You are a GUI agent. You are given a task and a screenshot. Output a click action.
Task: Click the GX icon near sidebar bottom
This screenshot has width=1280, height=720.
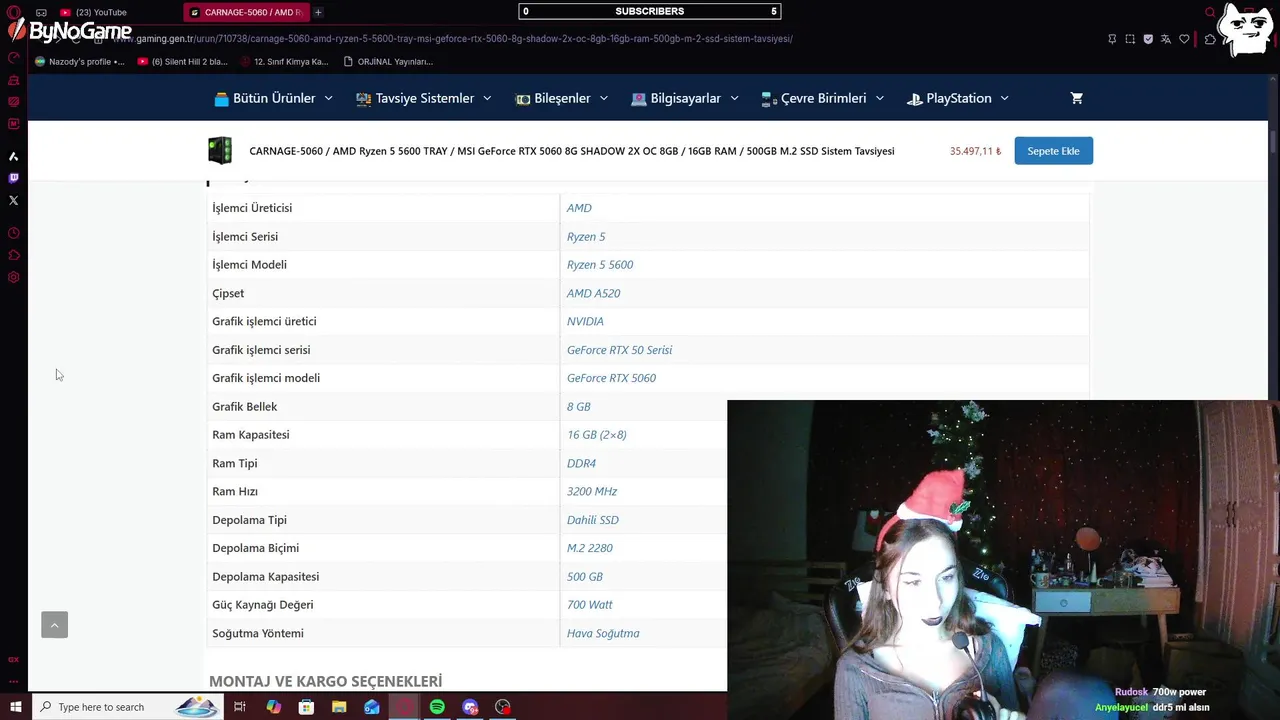pos(14,660)
